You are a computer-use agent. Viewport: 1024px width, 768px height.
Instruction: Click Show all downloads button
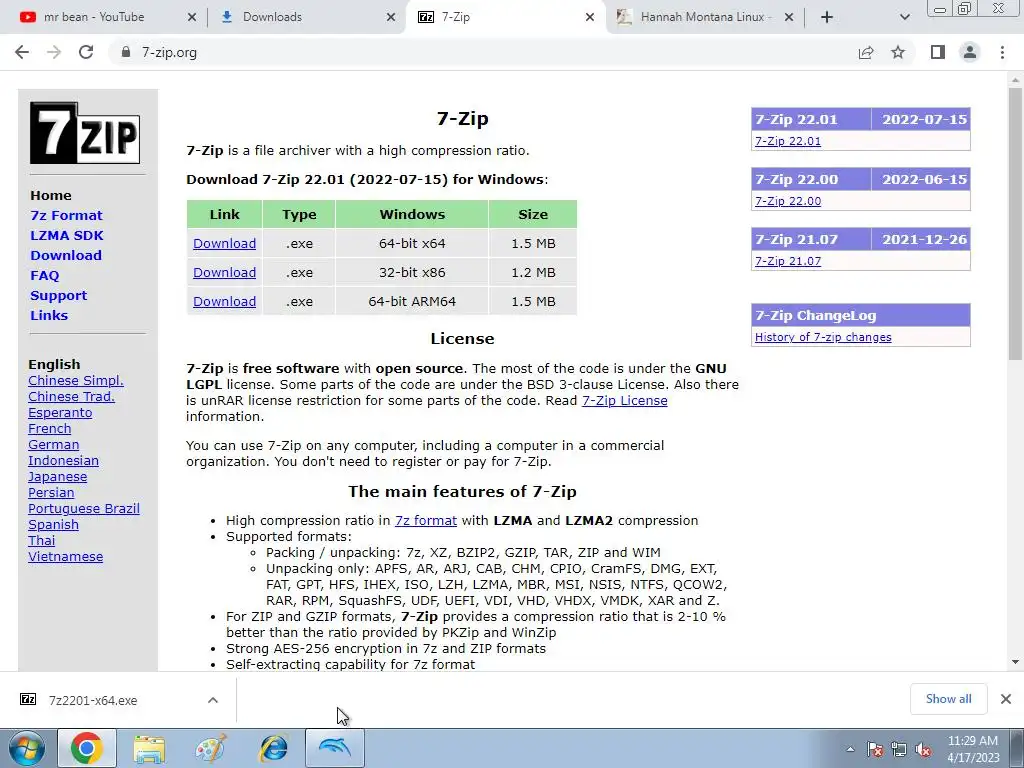click(948, 699)
